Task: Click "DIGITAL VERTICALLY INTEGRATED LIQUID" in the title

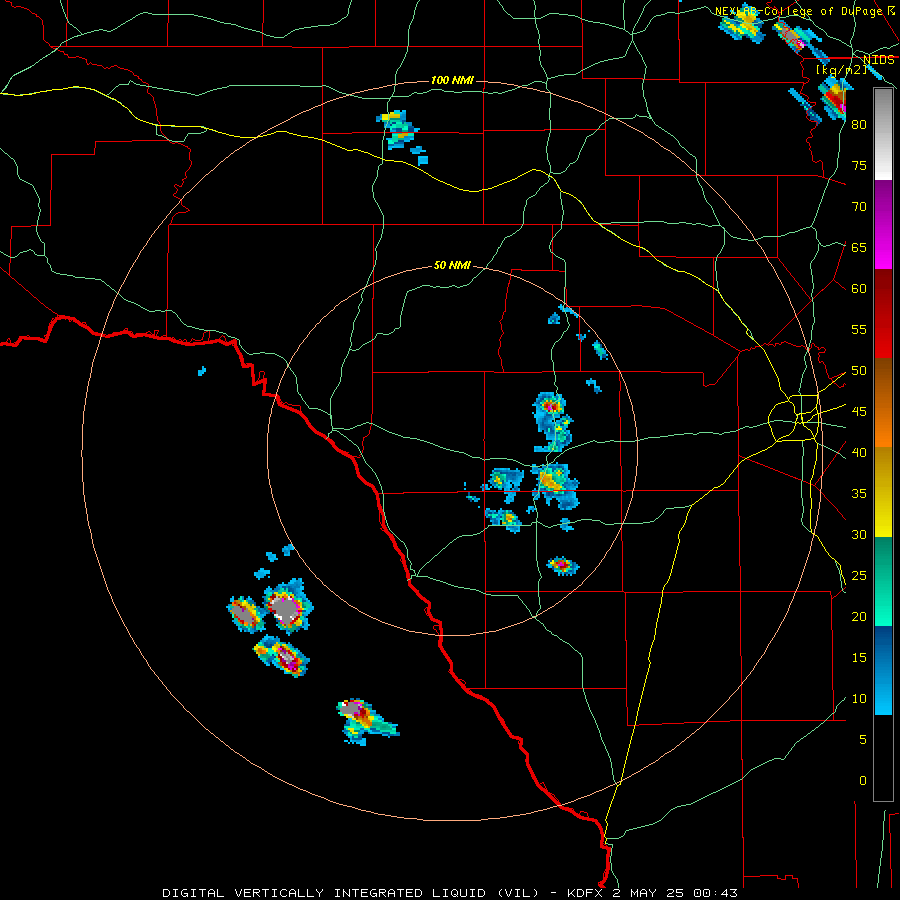Action: 326,893
